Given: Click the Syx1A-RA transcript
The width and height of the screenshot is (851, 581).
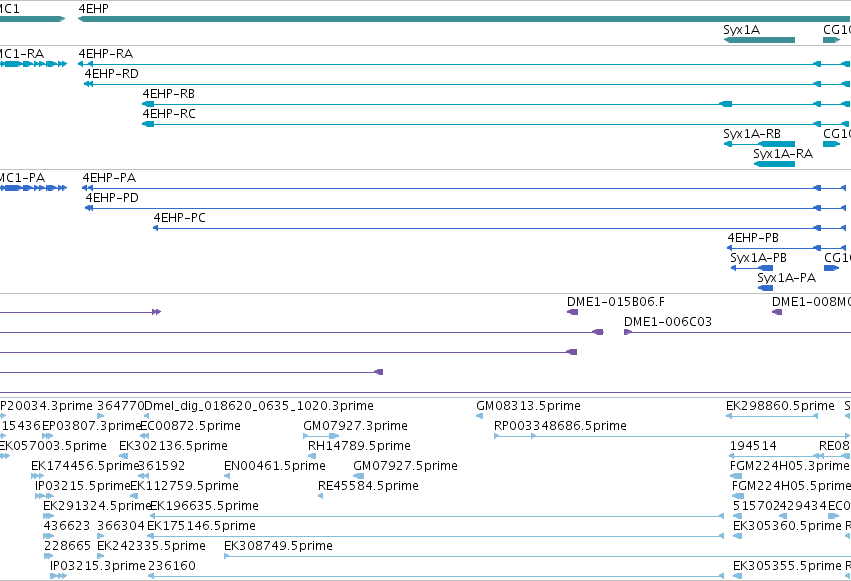Looking at the screenshot, I should (774, 164).
